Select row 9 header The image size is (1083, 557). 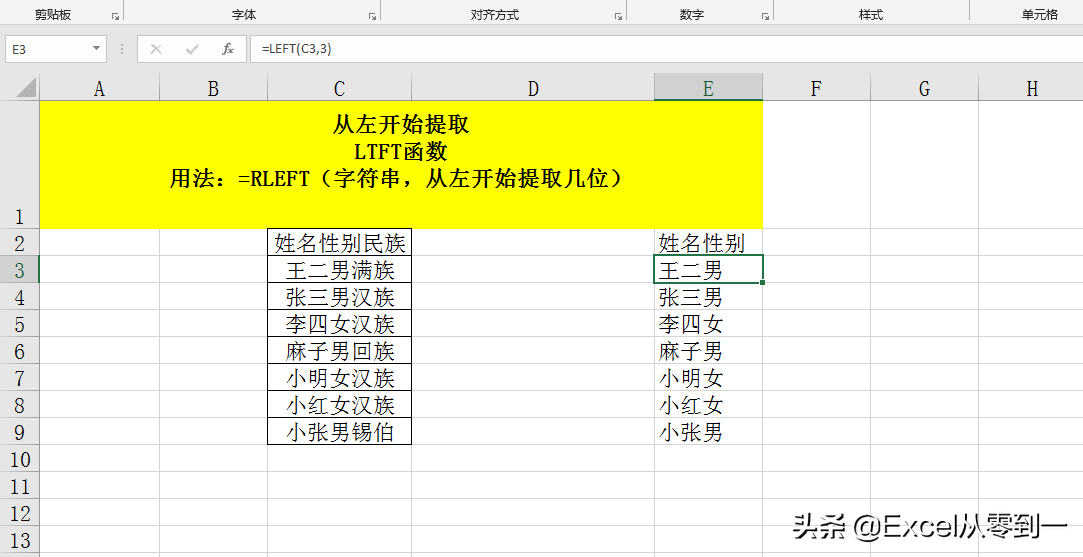pyautogui.click(x=19, y=432)
